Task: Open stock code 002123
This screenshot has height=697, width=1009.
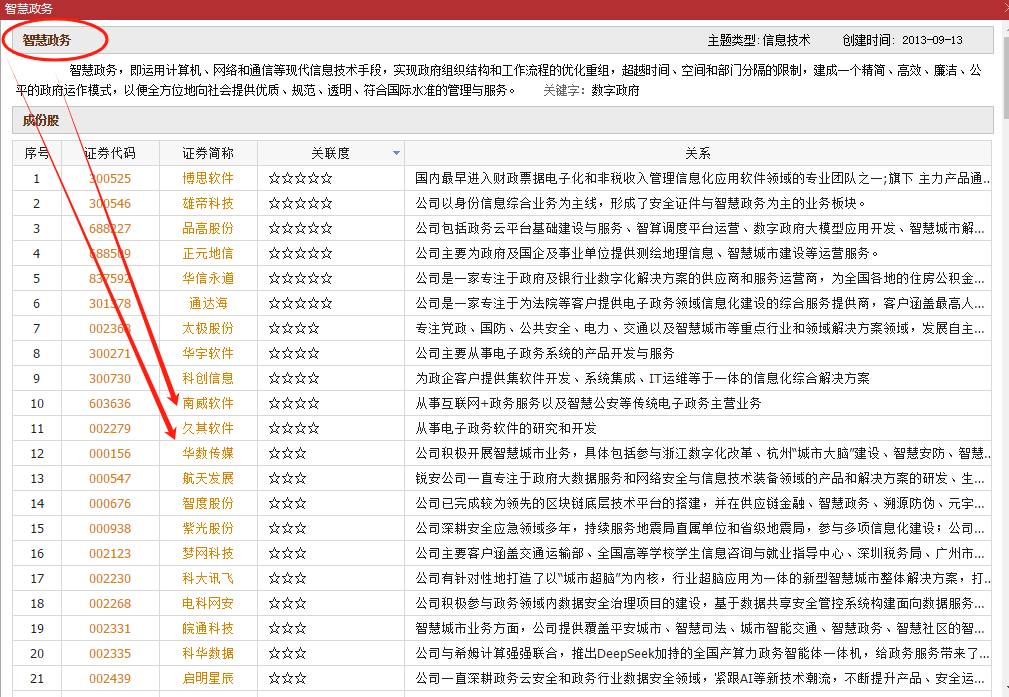Action: 110,553
